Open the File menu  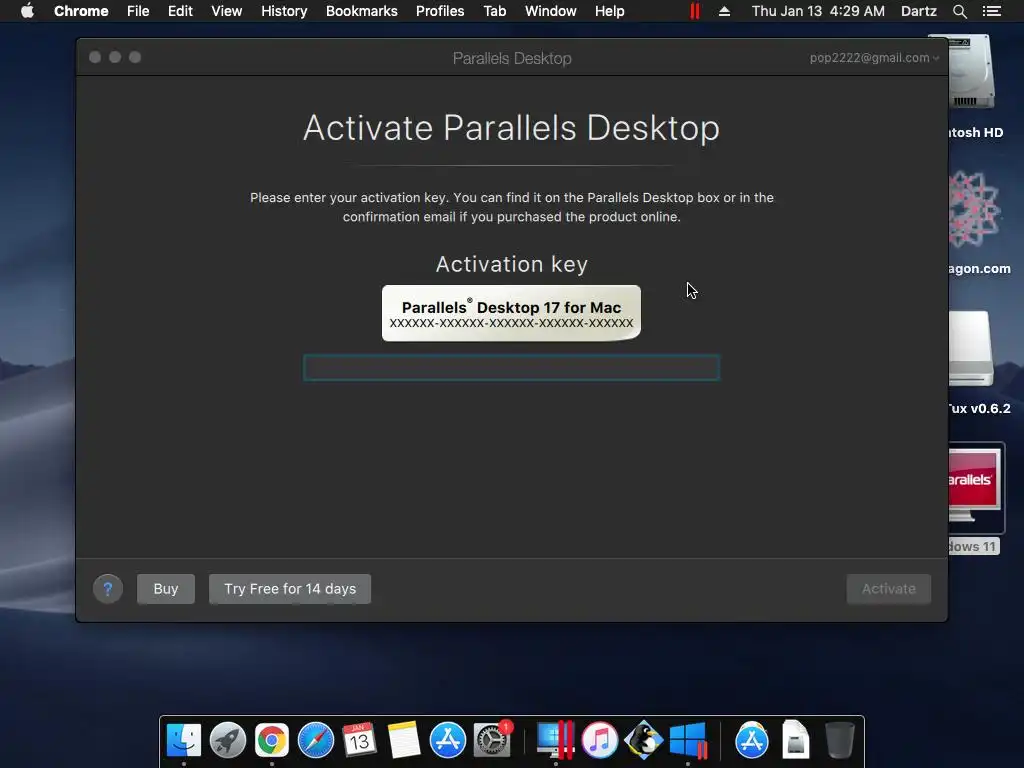[x=138, y=11]
